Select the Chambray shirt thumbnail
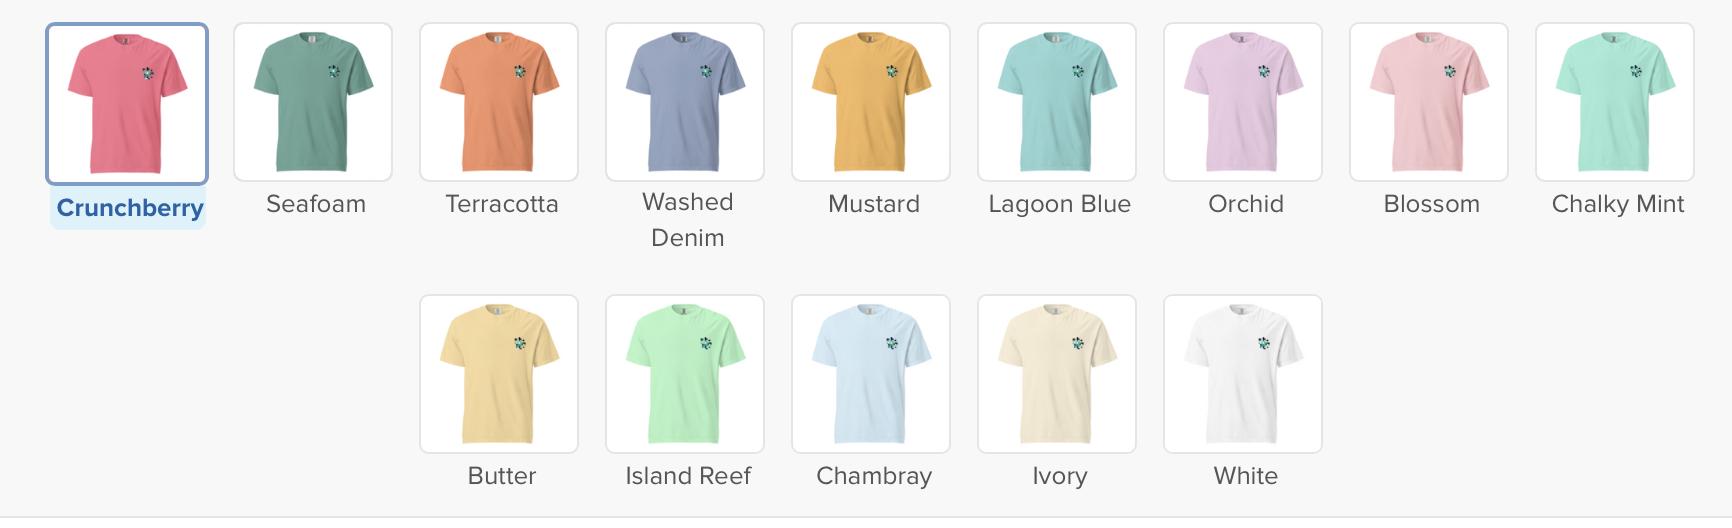The height and width of the screenshot is (528, 1732). pyautogui.click(x=871, y=374)
